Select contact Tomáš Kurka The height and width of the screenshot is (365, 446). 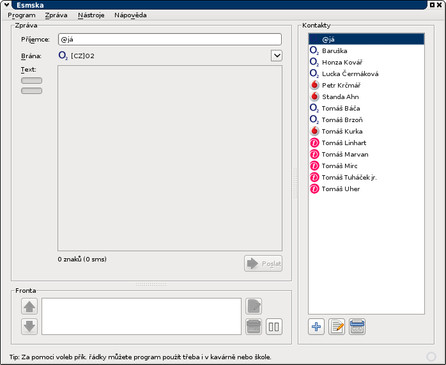(x=366, y=131)
